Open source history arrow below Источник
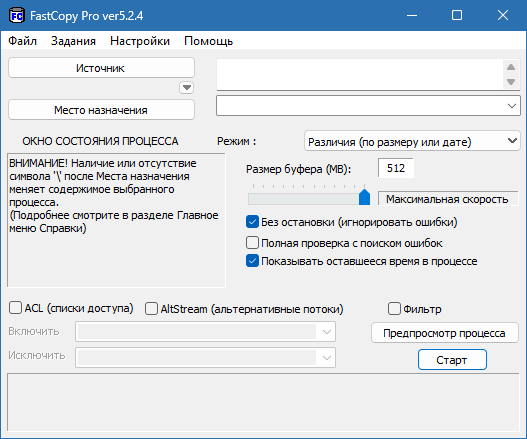Viewport: 527px width, 439px height. [187, 88]
